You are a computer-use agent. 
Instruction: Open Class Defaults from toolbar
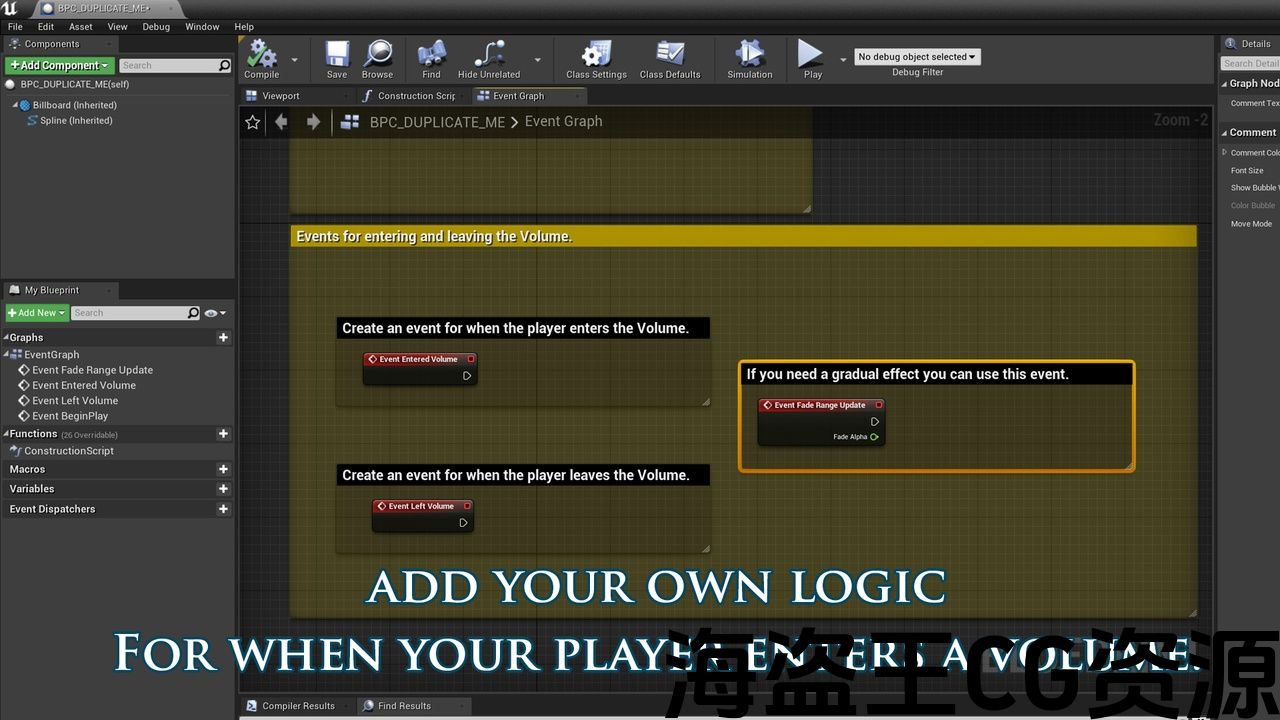coord(669,55)
